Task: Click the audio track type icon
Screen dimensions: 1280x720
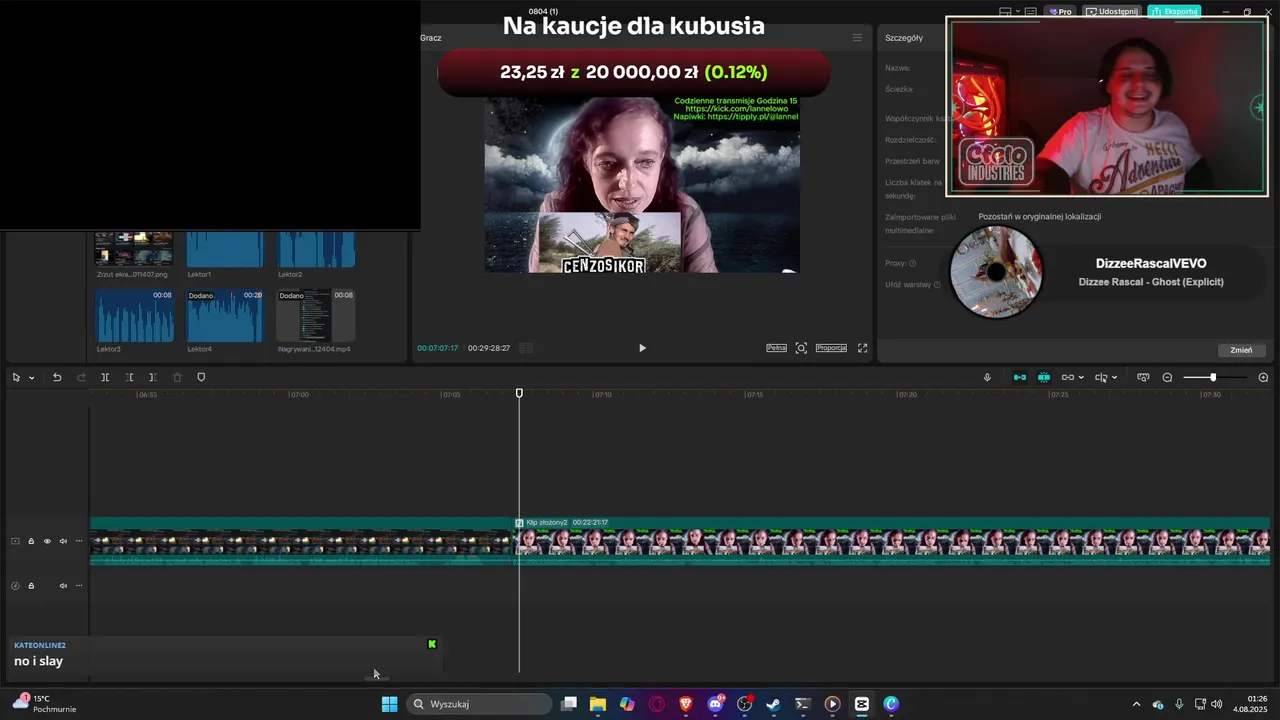Action: click(x=15, y=586)
